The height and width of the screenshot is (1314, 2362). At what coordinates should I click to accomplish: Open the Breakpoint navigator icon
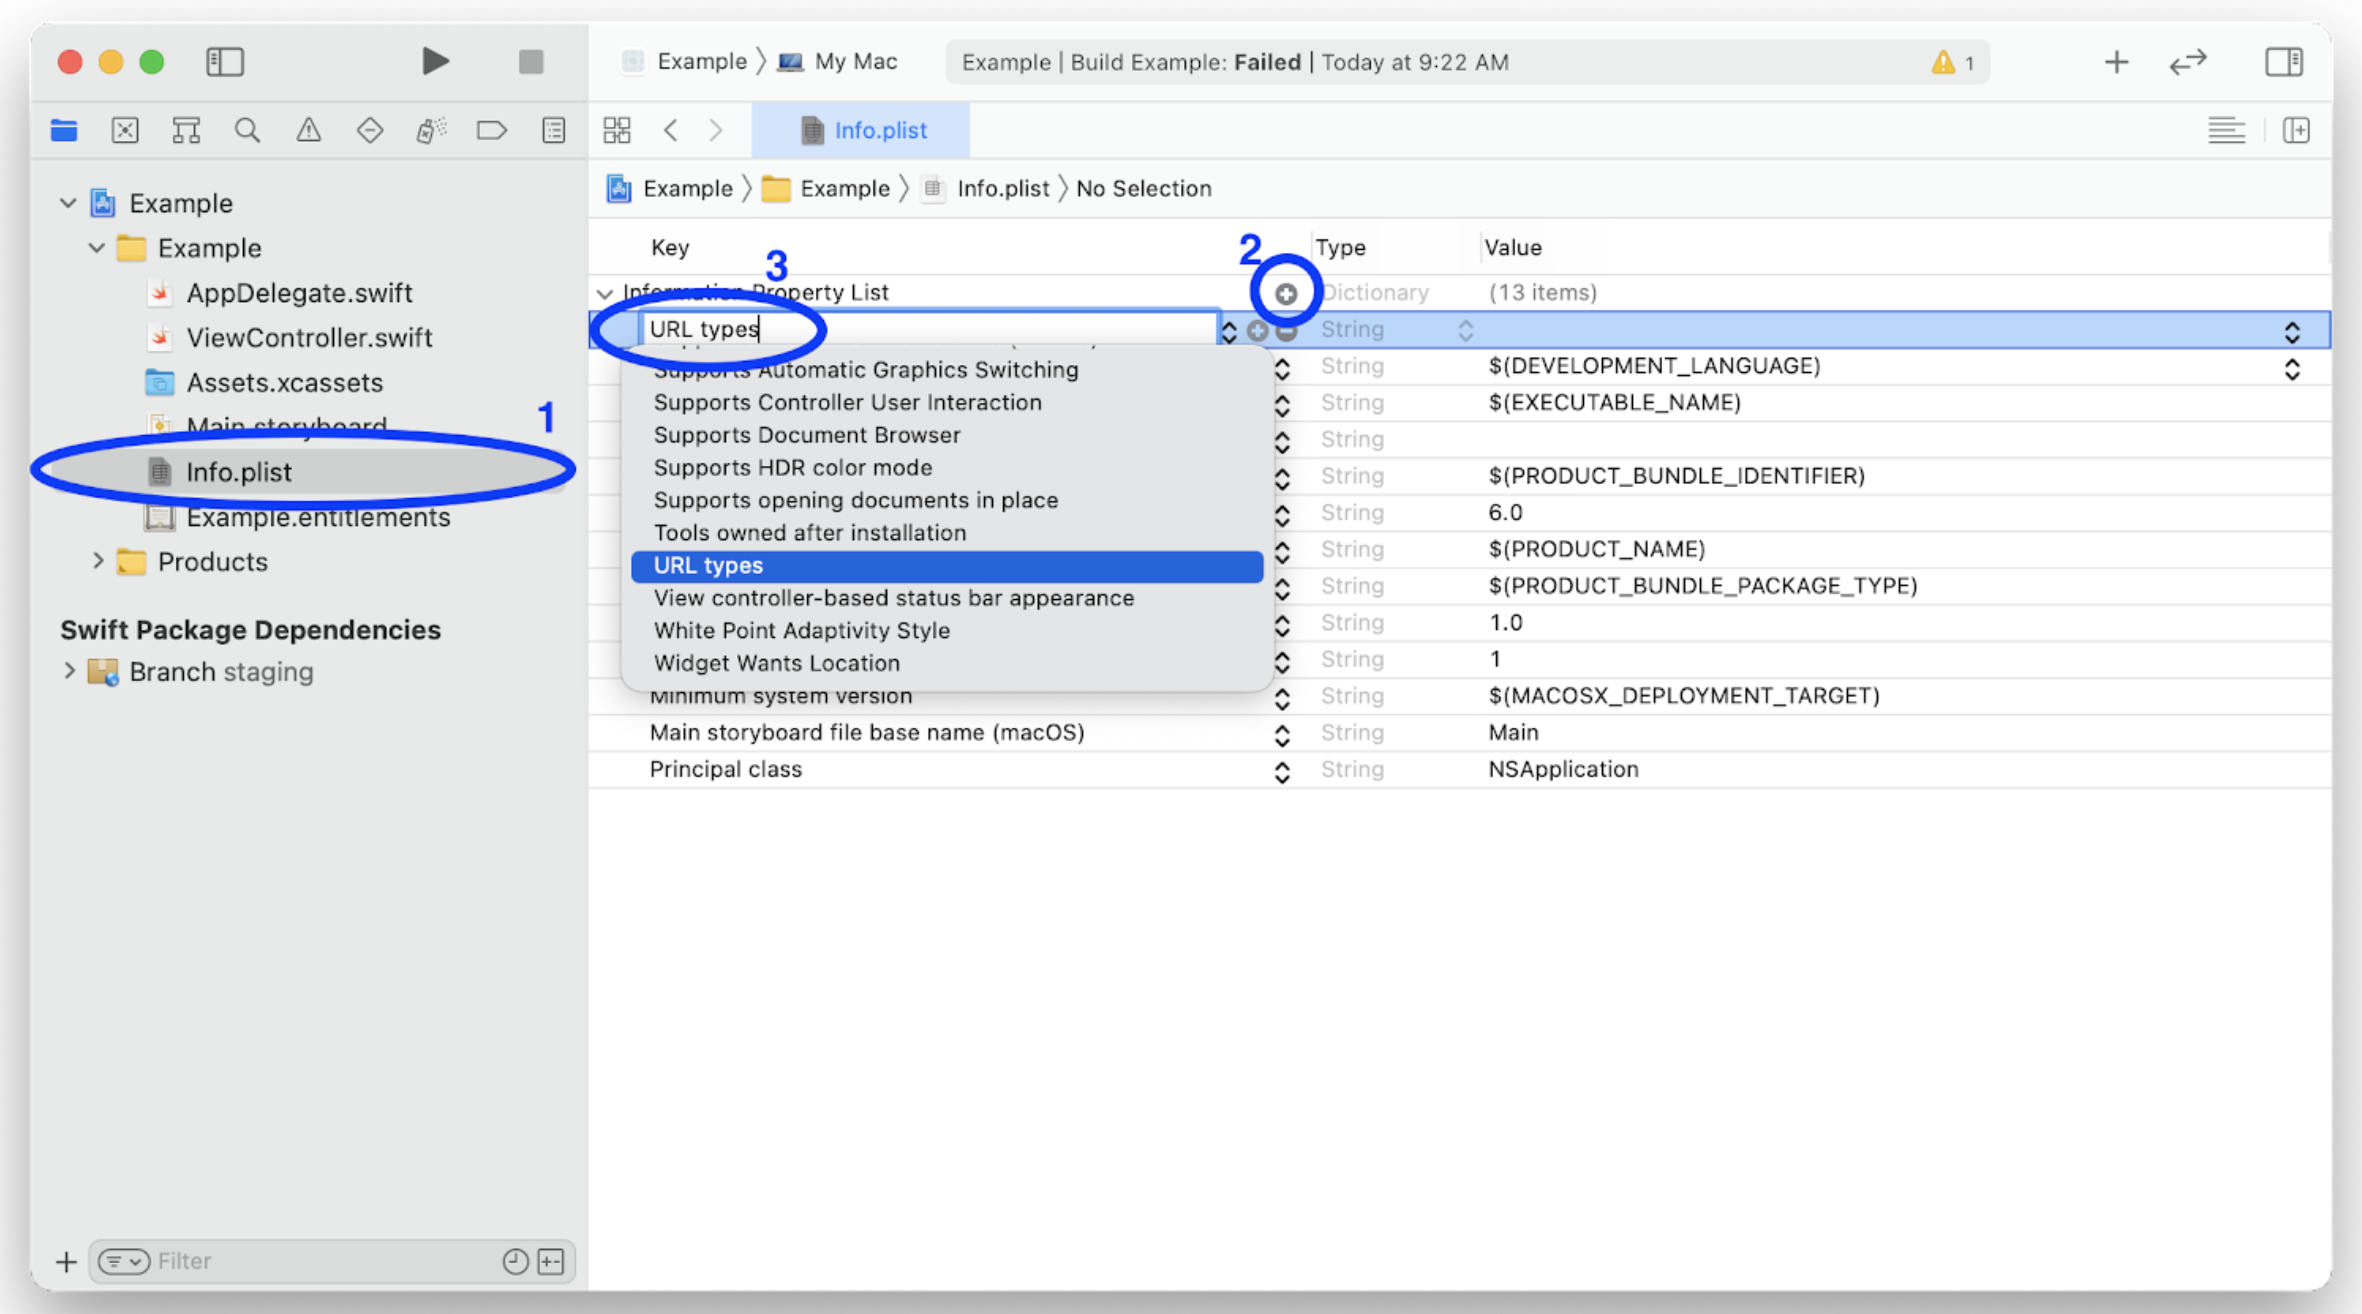[492, 130]
